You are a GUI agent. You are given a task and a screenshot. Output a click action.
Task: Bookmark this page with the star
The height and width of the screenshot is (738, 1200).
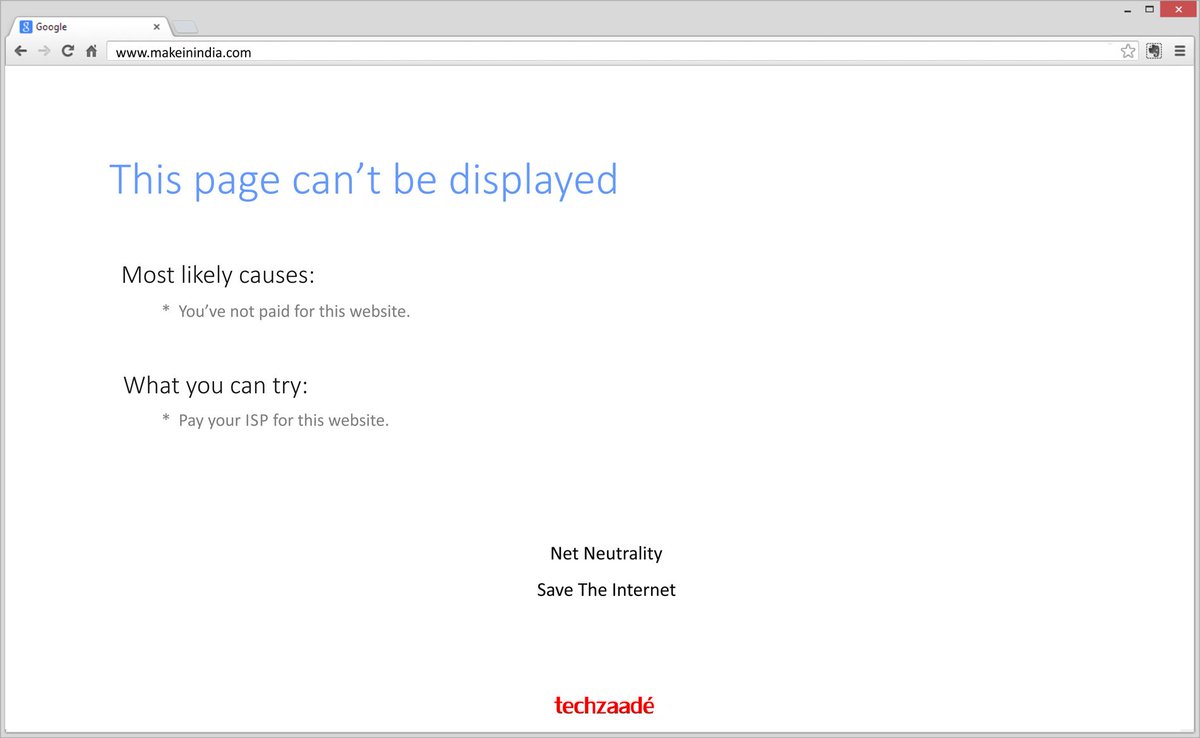click(x=1128, y=51)
